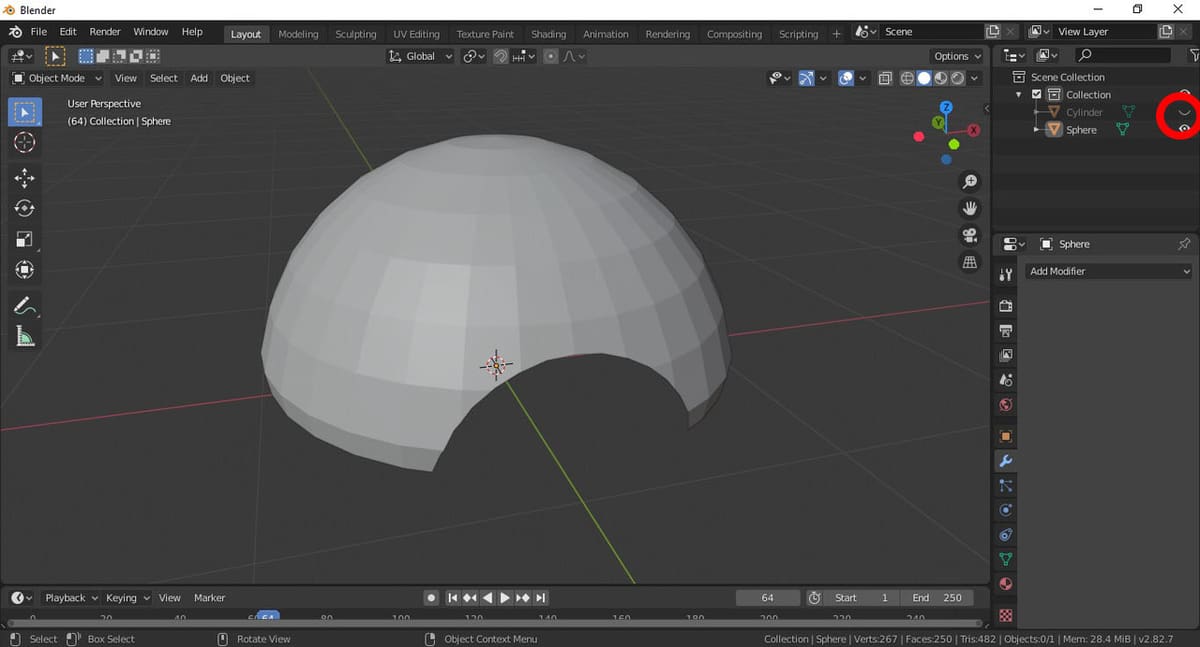Click the viewport zoom magnifier icon
The width and height of the screenshot is (1200, 647).
click(x=969, y=182)
